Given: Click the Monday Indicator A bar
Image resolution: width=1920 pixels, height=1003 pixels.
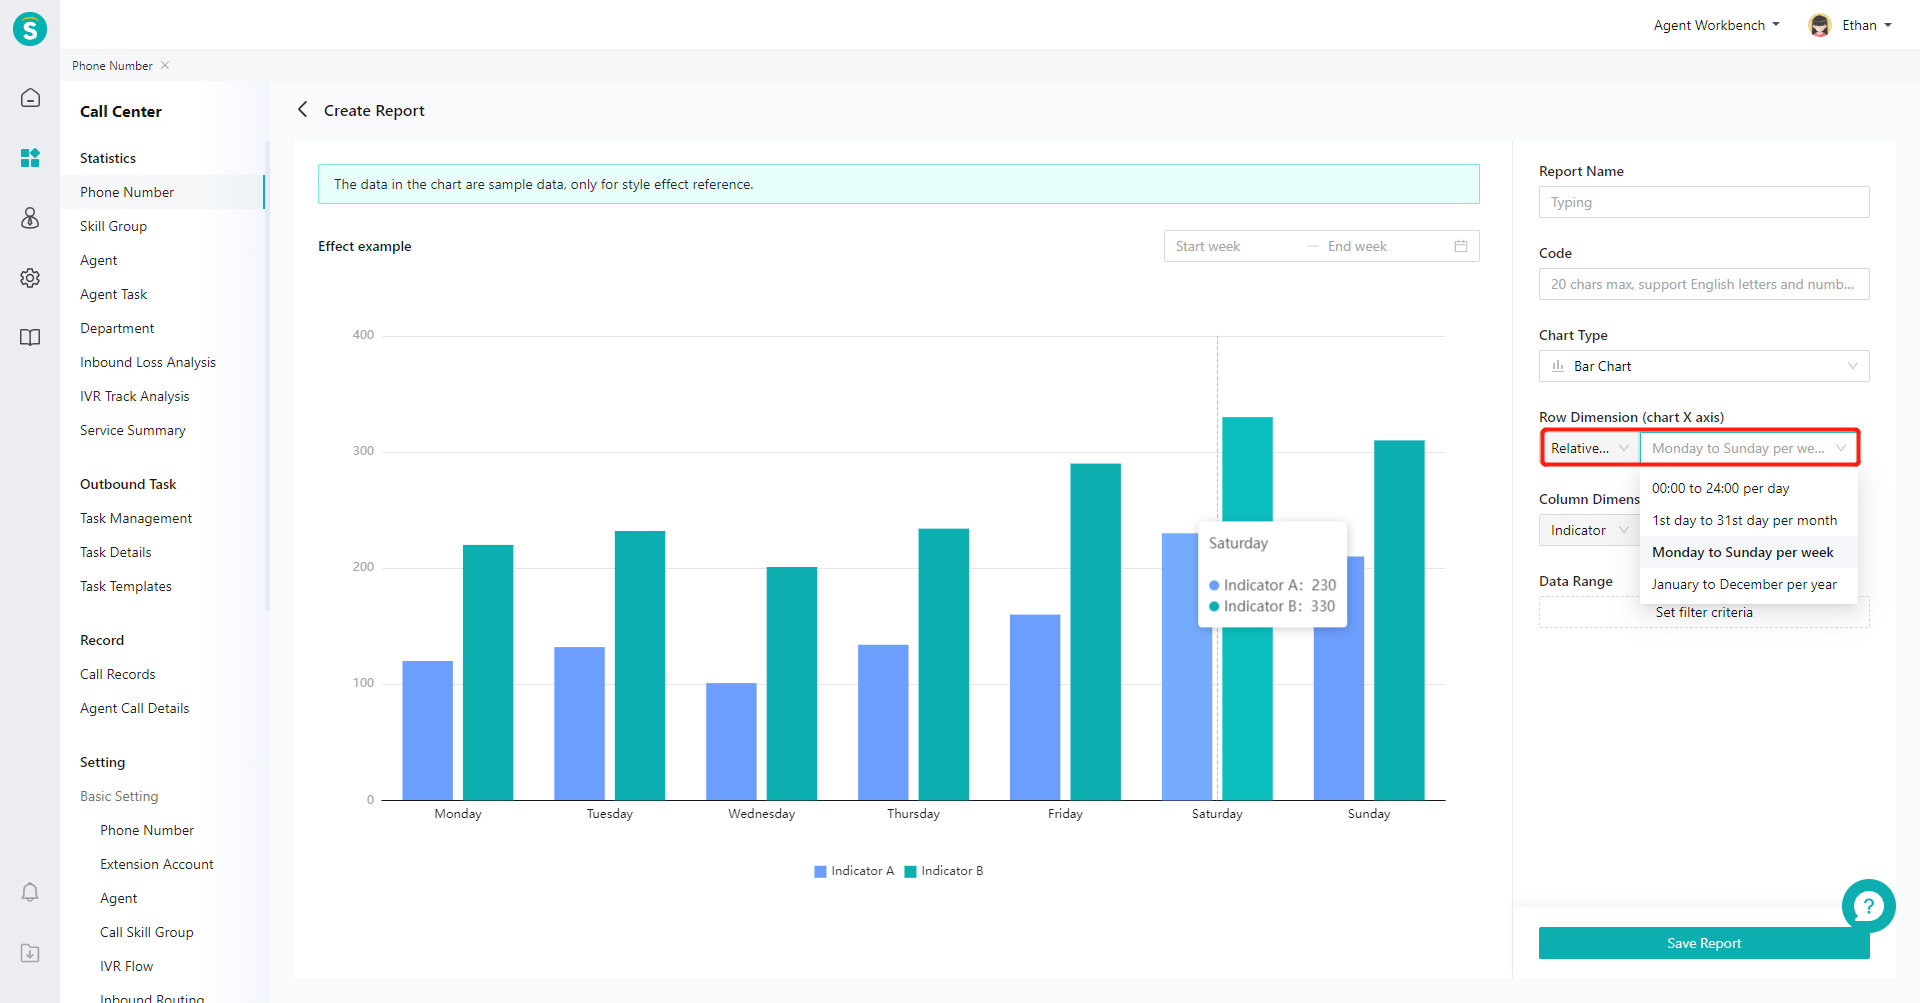Looking at the screenshot, I should pos(427,730).
